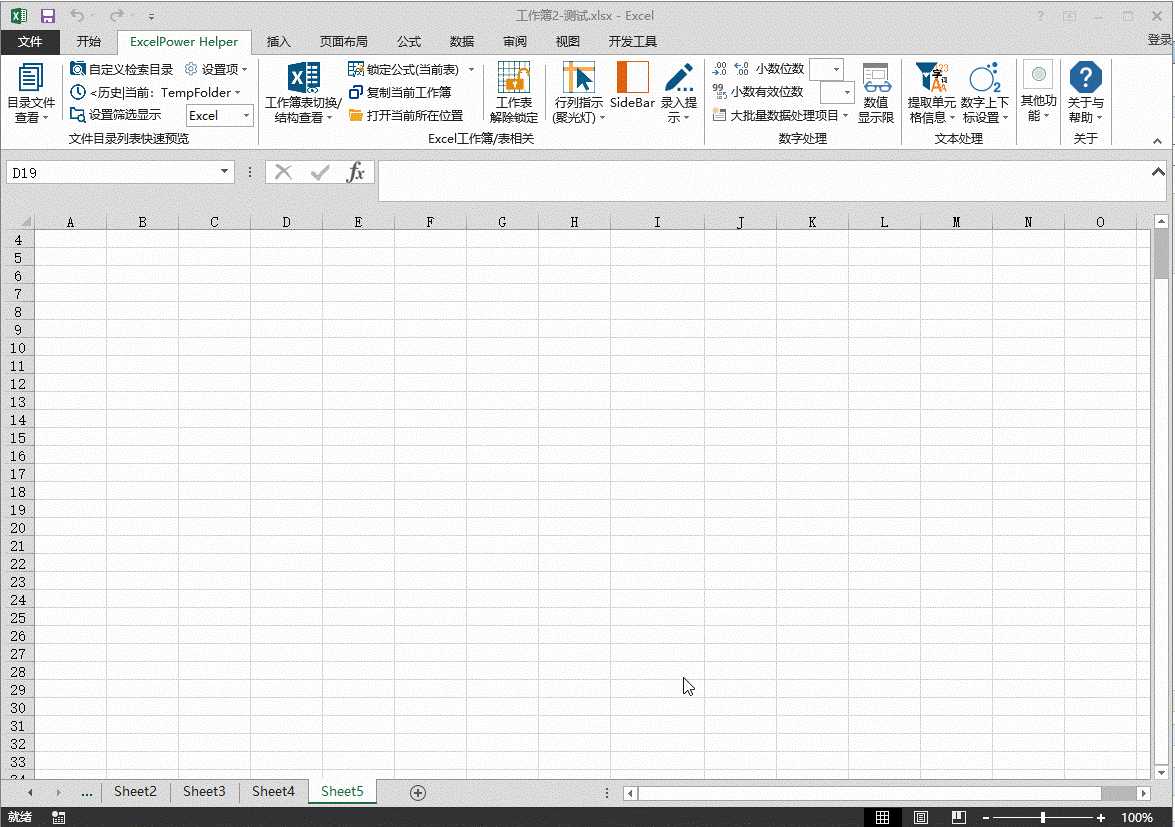Switch to the 审阅 Review tab
This screenshot has width=1175, height=827.
coord(515,41)
